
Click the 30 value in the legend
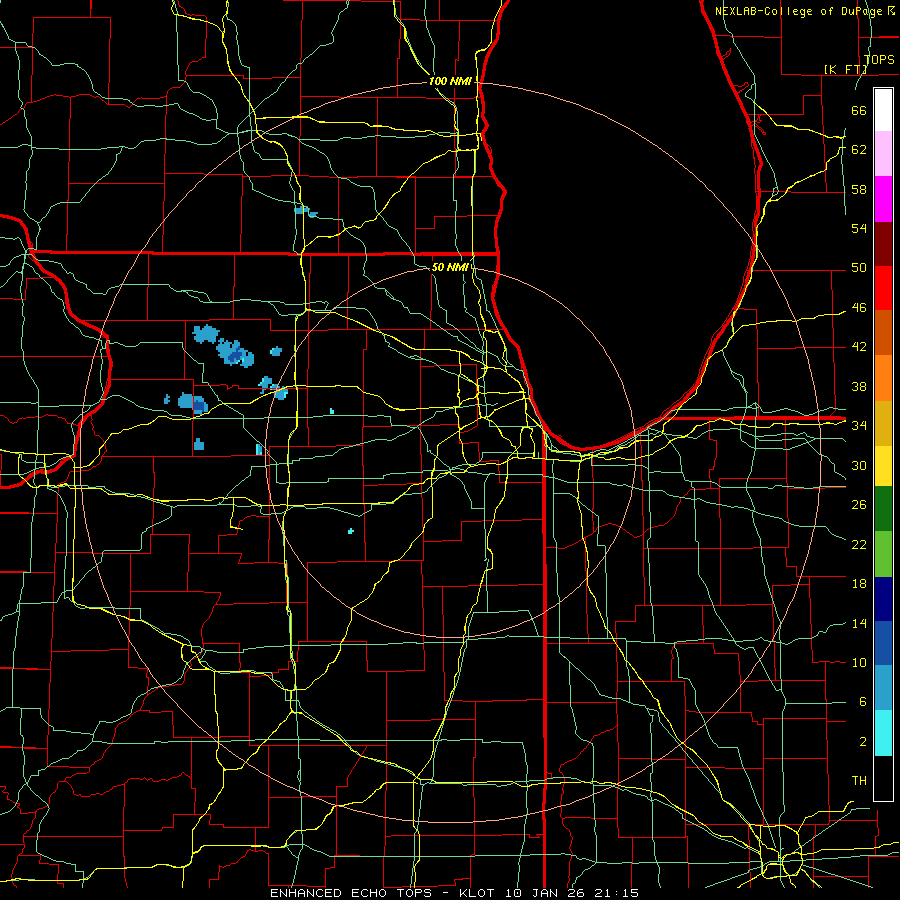(x=859, y=465)
